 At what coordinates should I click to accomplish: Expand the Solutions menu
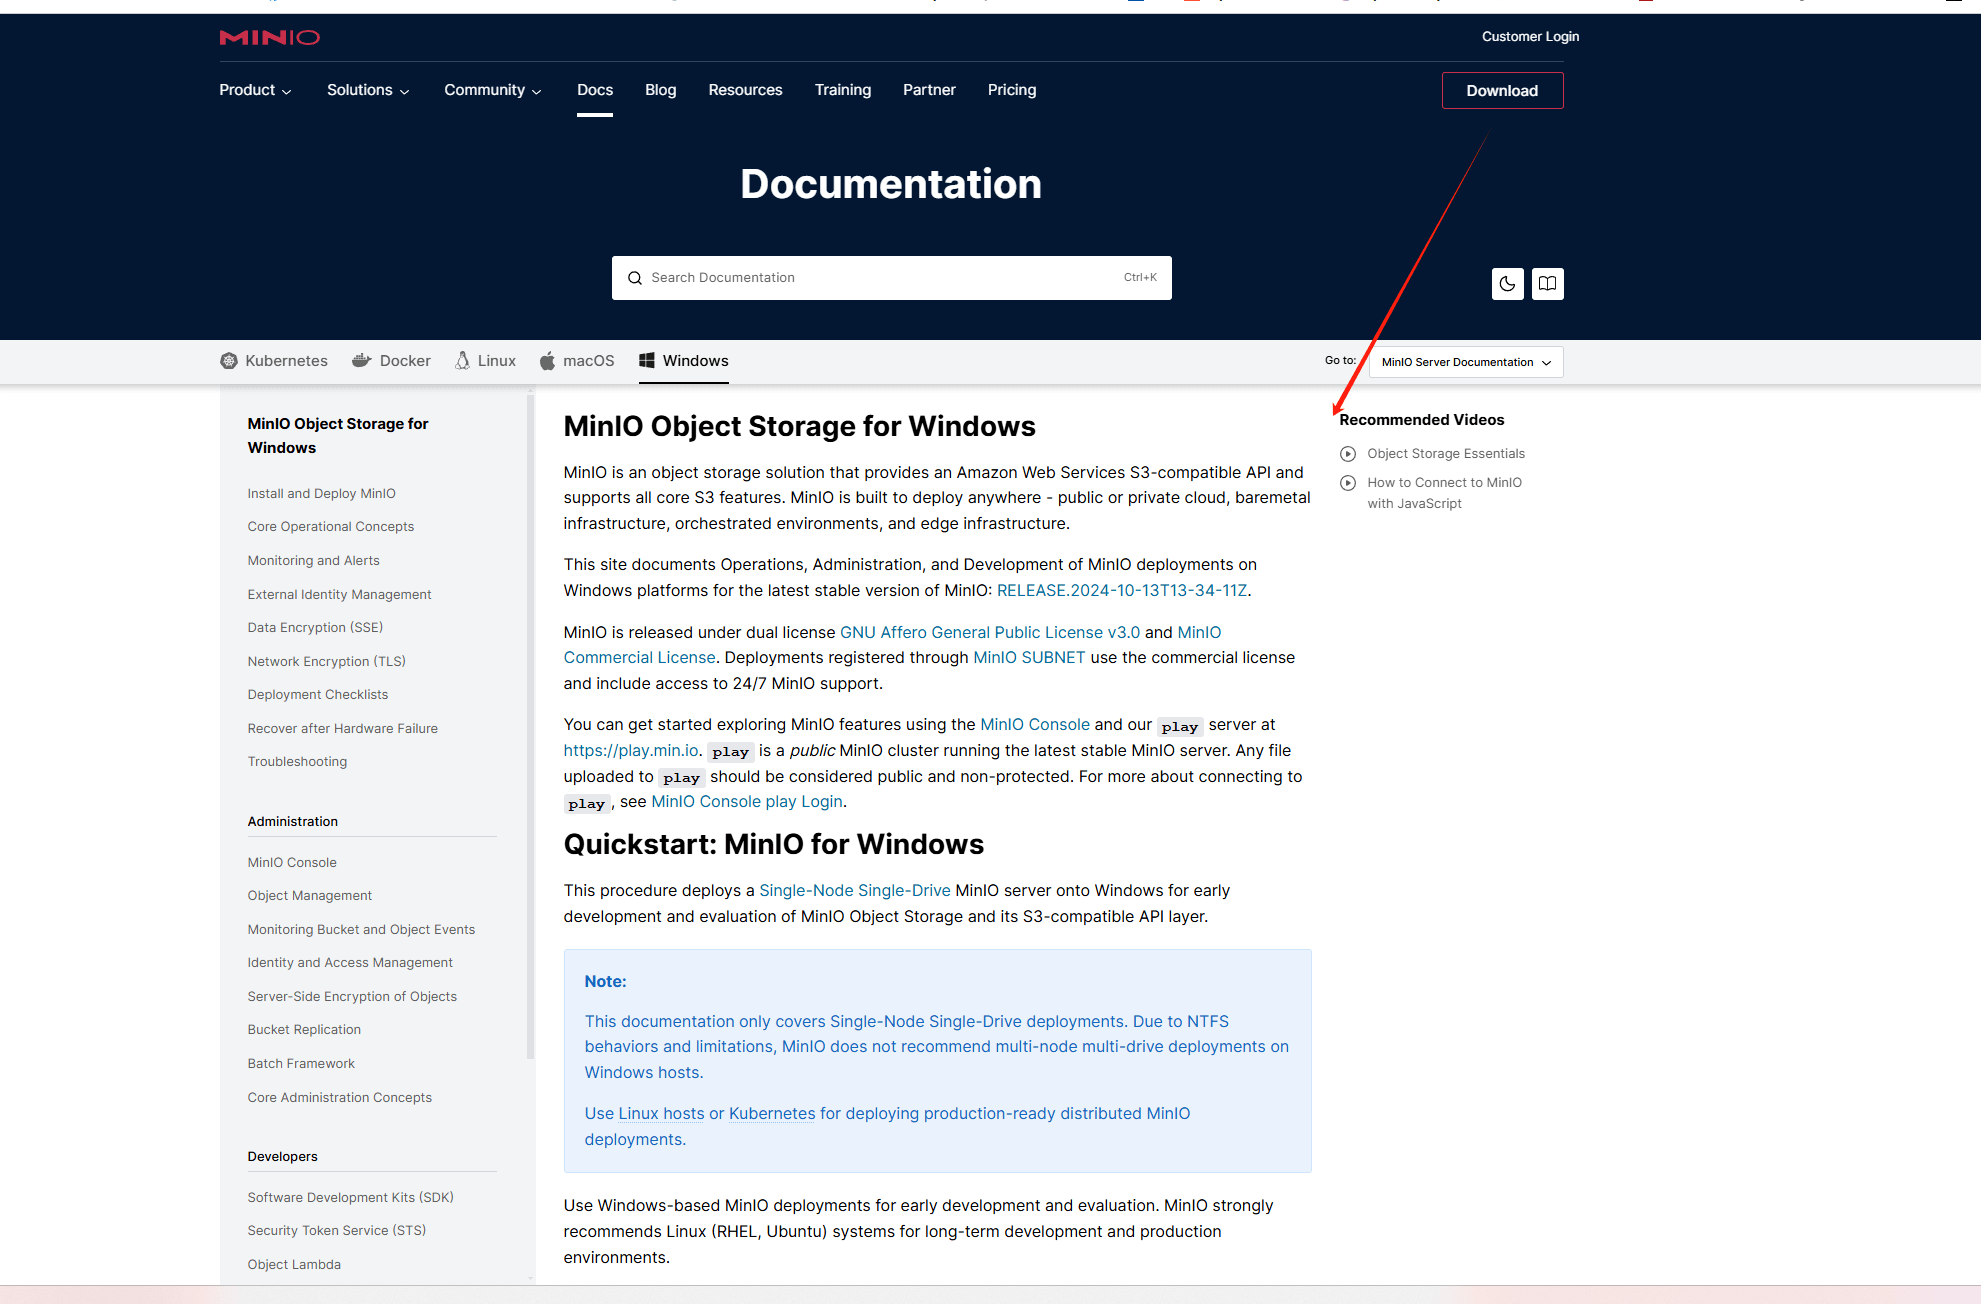(x=368, y=90)
